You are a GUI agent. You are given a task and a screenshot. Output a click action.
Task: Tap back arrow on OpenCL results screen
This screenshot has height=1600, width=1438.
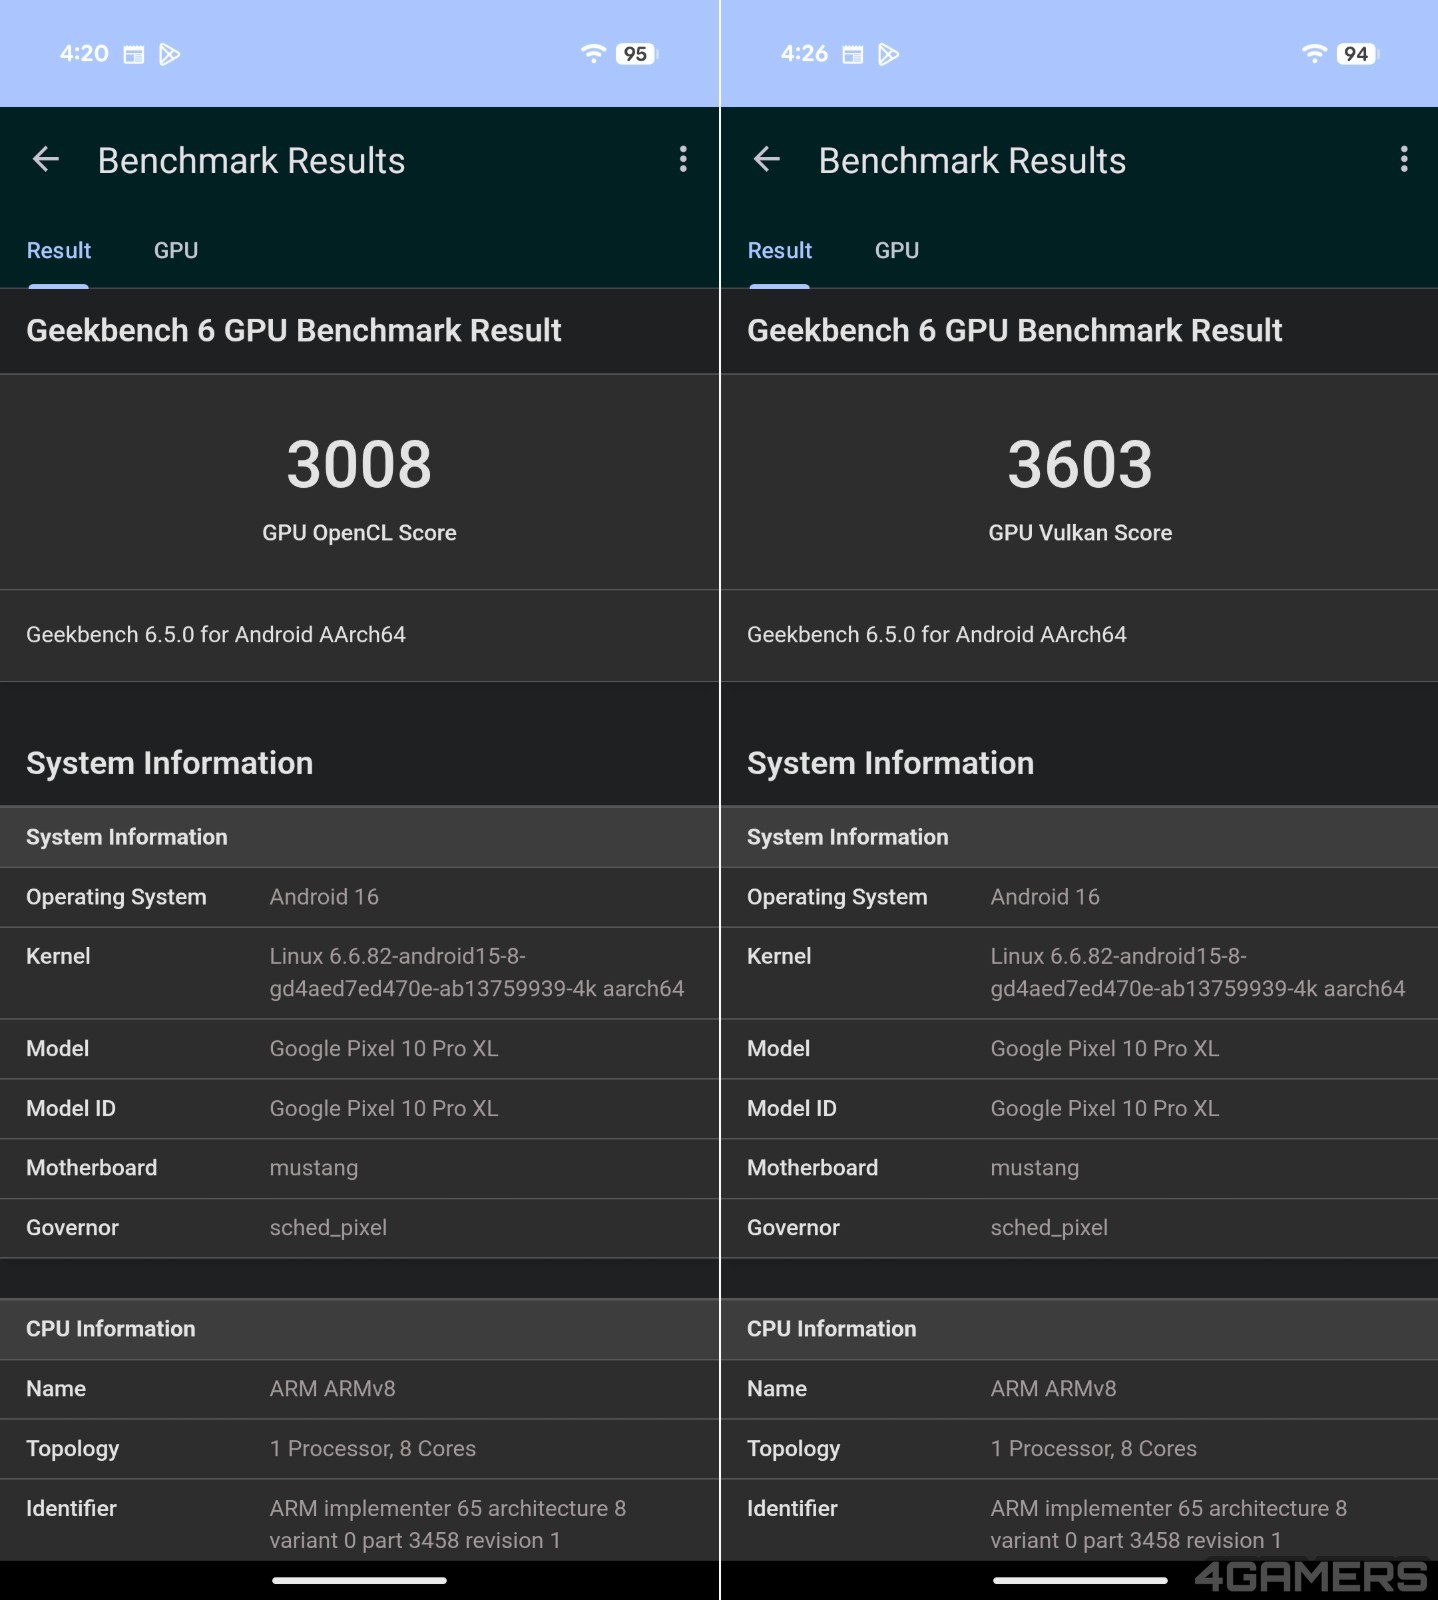click(x=46, y=160)
